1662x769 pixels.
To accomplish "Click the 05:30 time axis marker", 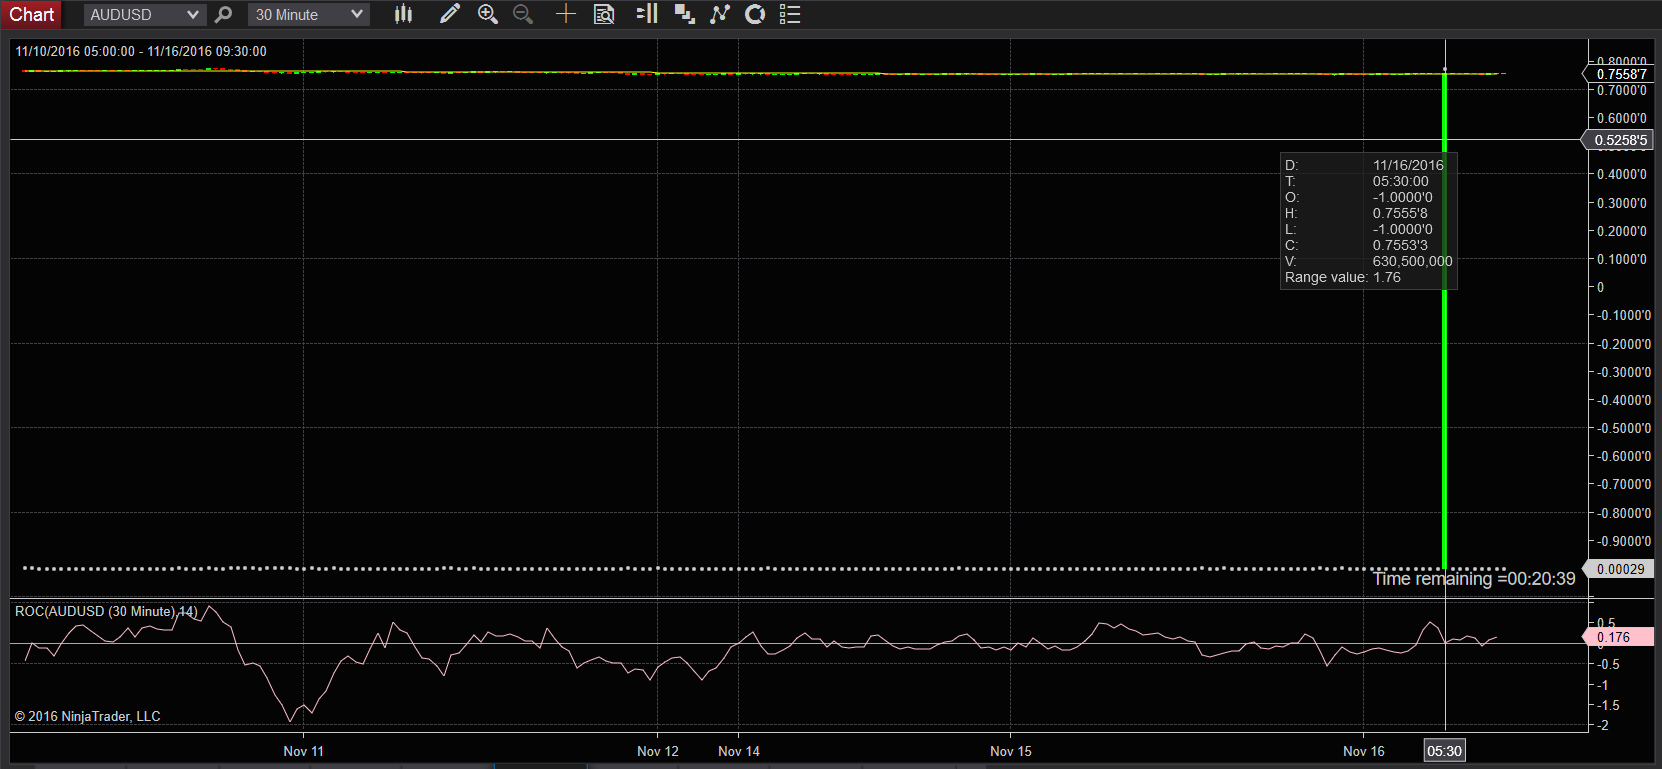I will click(x=1444, y=751).
